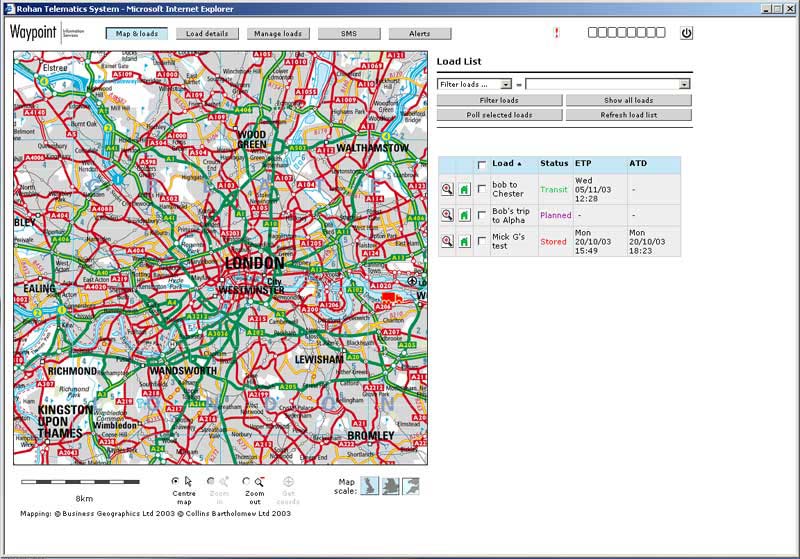Click magnifier icon for 'Mick G's test'
800x559 pixels.
click(x=447, y=241)
